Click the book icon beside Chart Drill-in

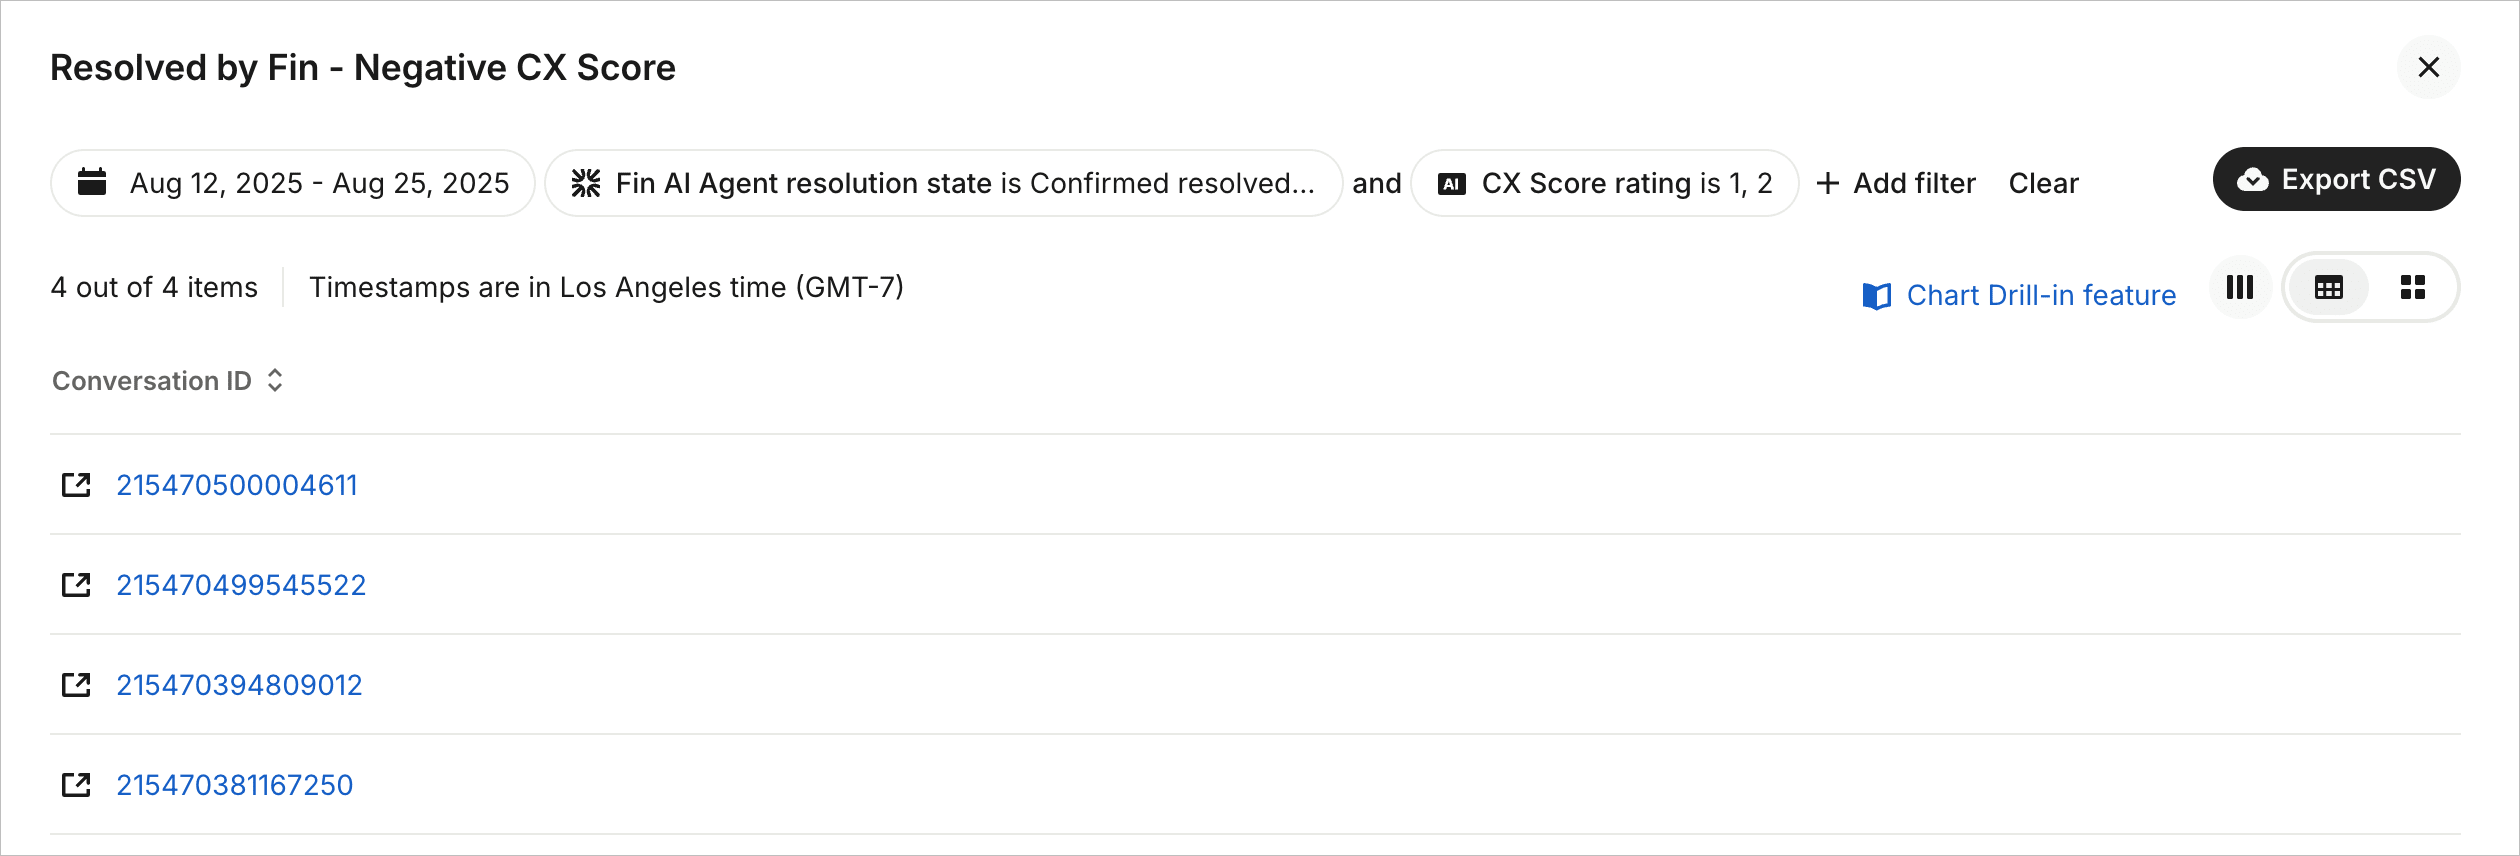[1877, 296]
